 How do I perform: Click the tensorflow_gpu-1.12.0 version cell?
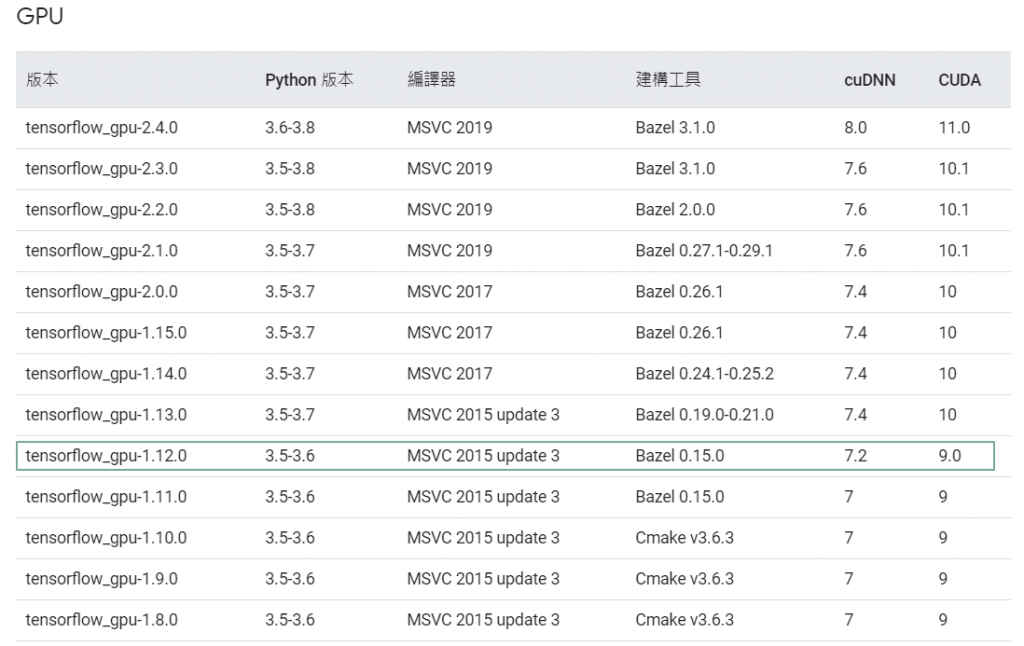pos(106,456)
